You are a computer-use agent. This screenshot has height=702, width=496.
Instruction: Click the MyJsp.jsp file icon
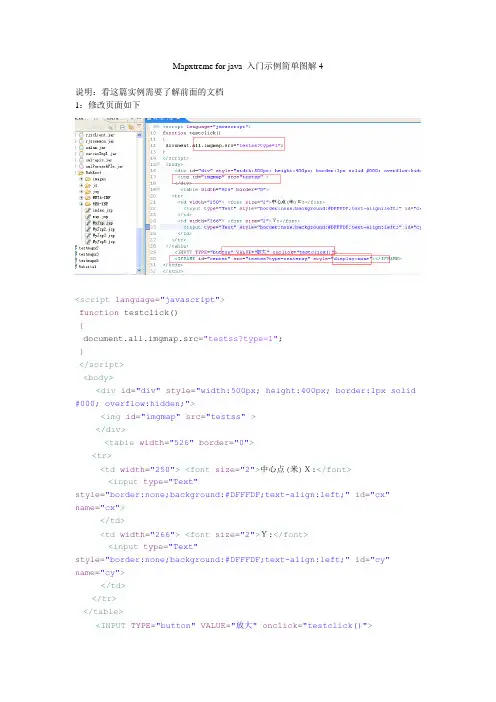[x=88, y=223]
